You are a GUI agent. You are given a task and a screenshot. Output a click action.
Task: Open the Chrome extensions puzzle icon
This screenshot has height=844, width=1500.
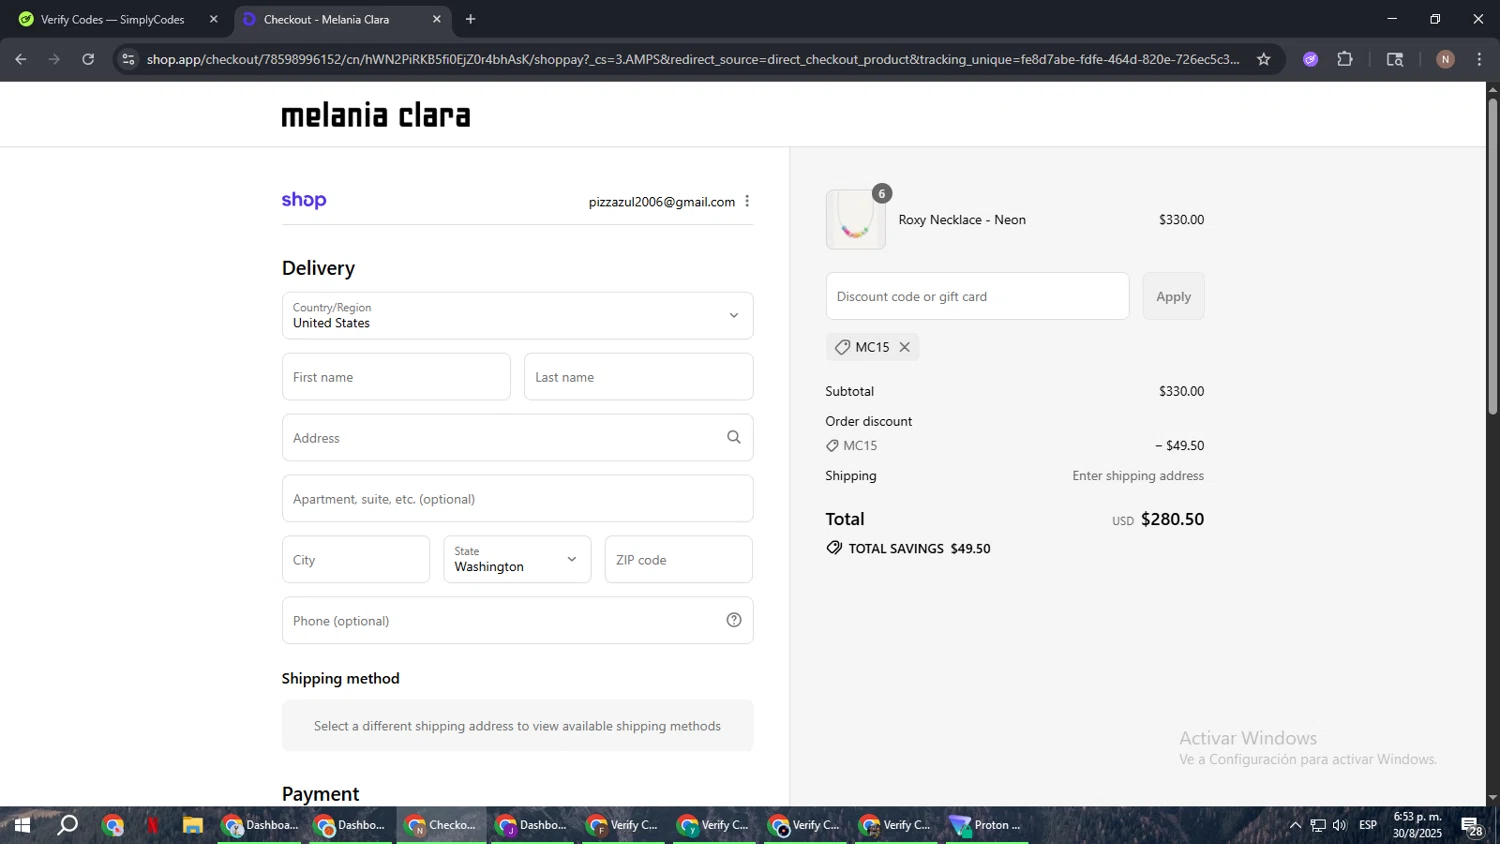pyautogui.click(x=1345, y=59)
